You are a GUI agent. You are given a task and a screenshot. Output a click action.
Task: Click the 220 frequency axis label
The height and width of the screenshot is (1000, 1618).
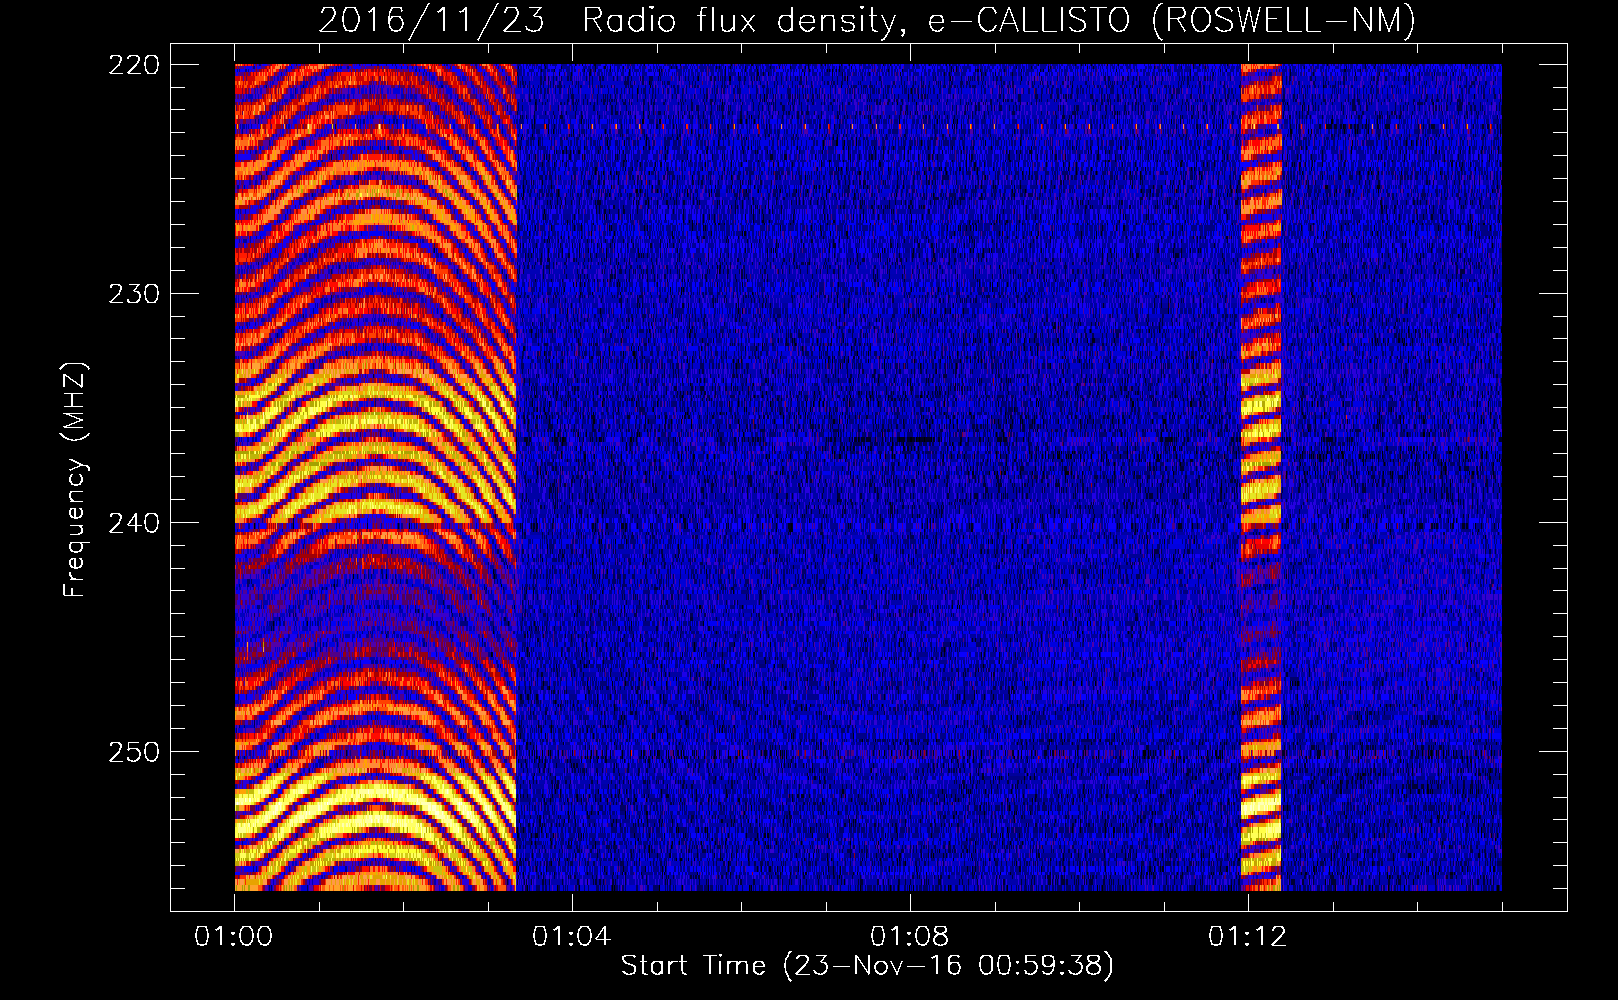(133, 65)
